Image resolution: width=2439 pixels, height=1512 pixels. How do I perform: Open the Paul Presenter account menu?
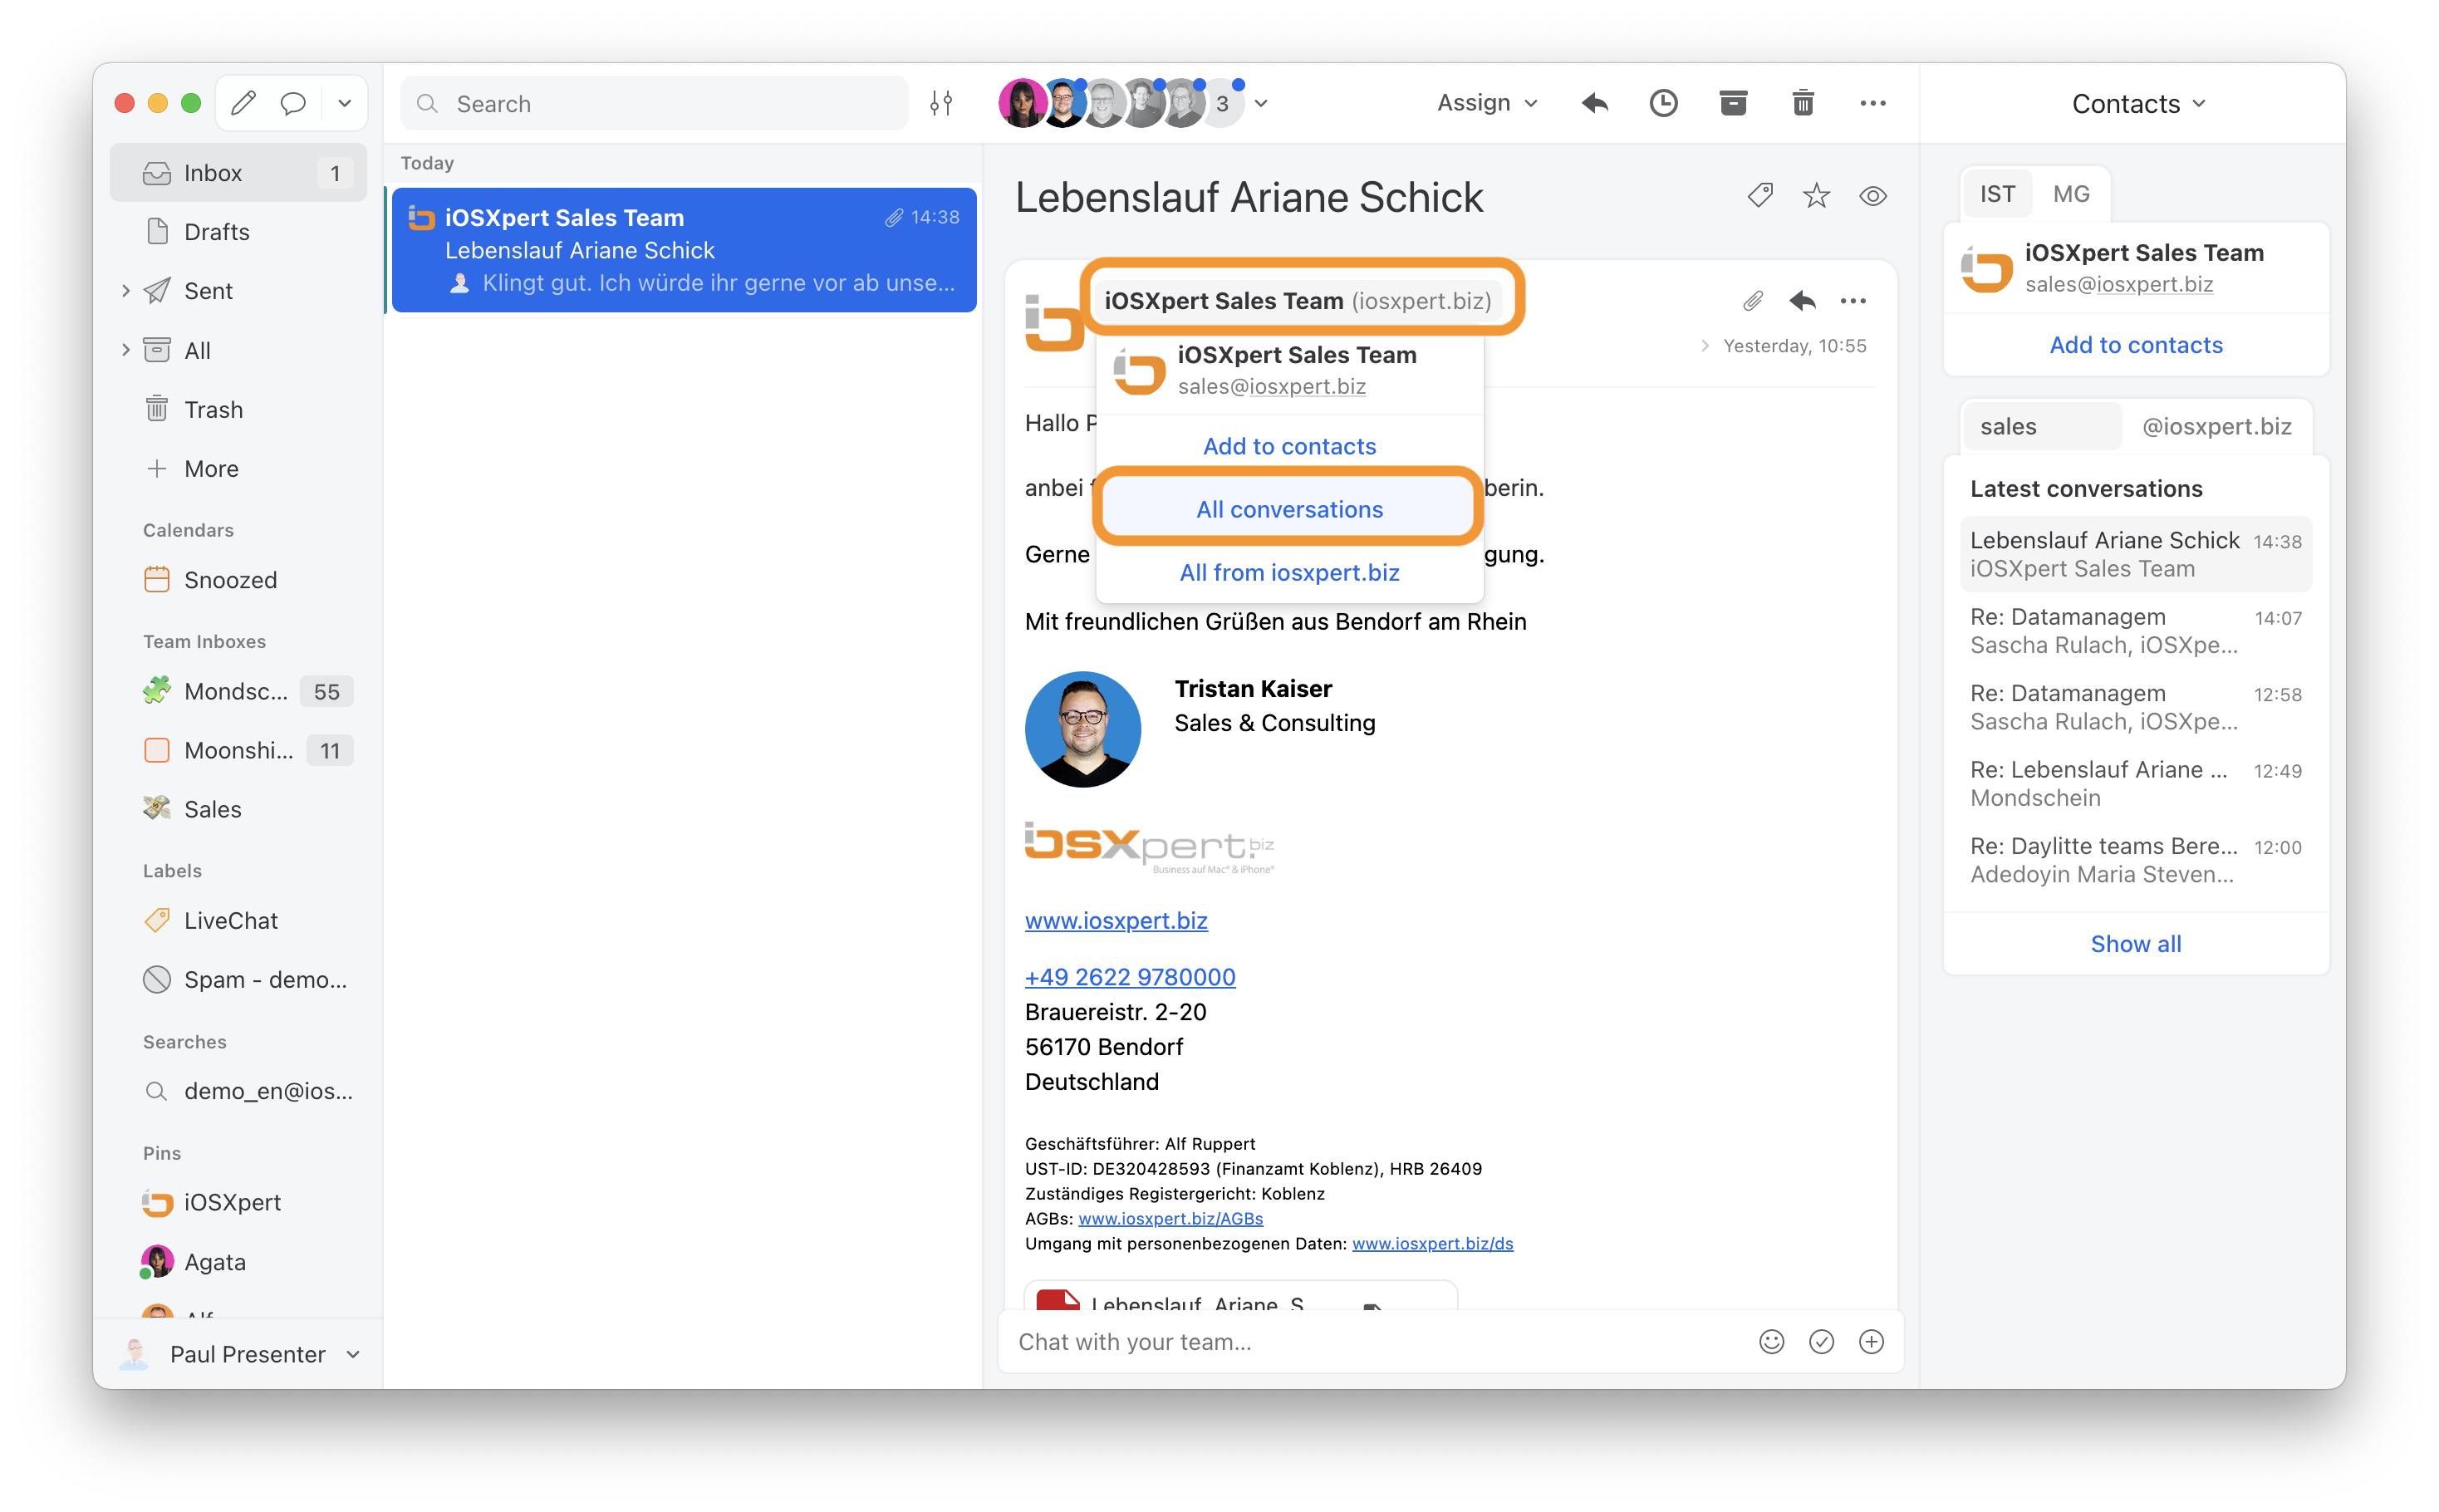238,1354
